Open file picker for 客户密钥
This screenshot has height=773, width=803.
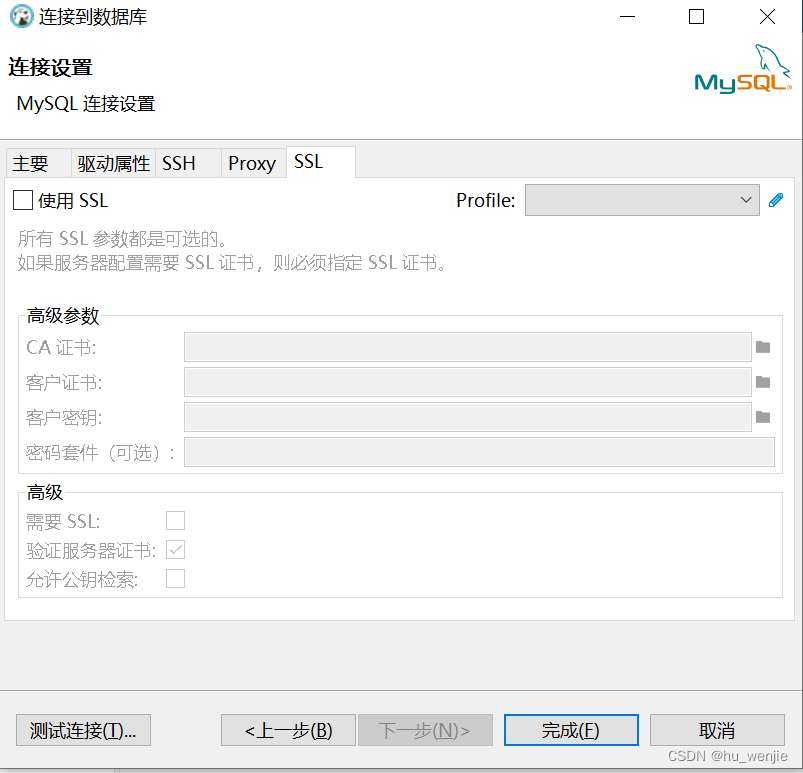[x=763, y=416]
